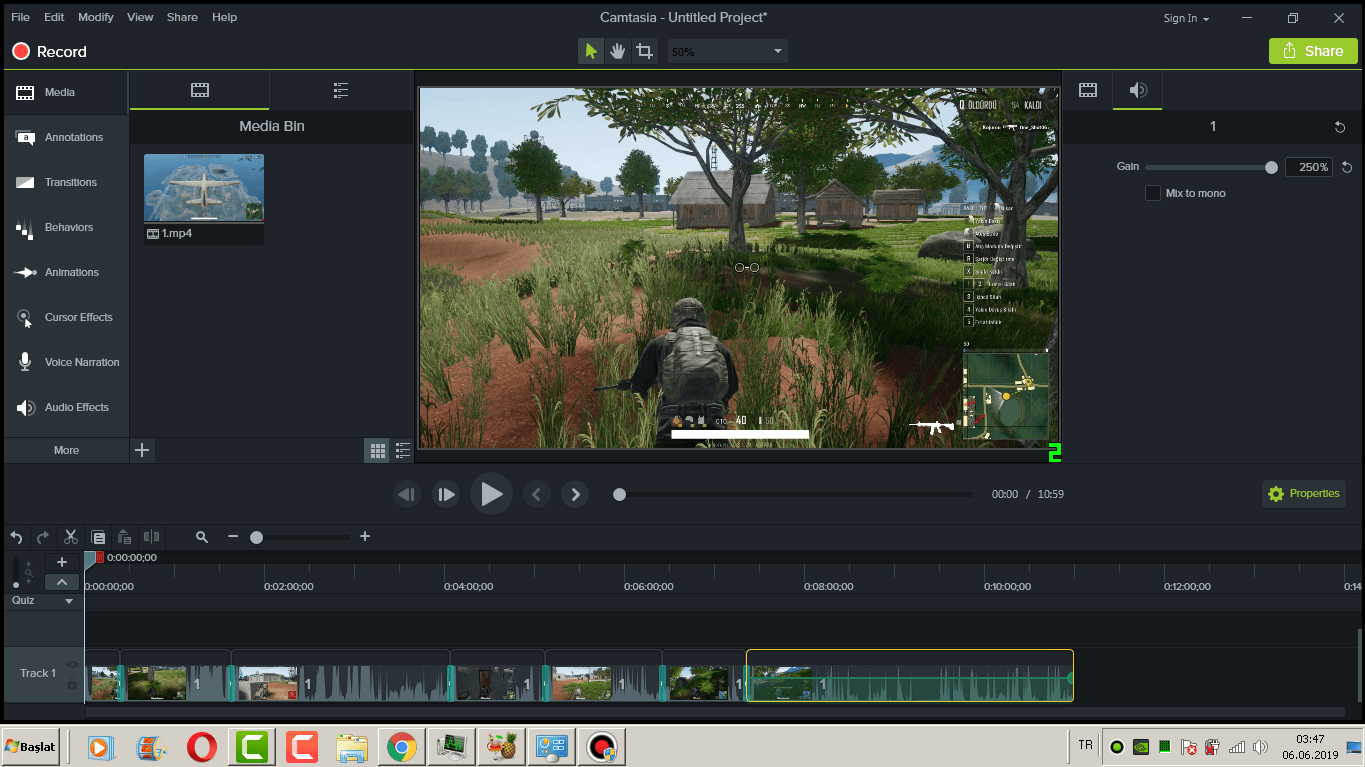The image size is (1365, 767).
Task: Click the Split clip icon
Action: pos(151,537)
